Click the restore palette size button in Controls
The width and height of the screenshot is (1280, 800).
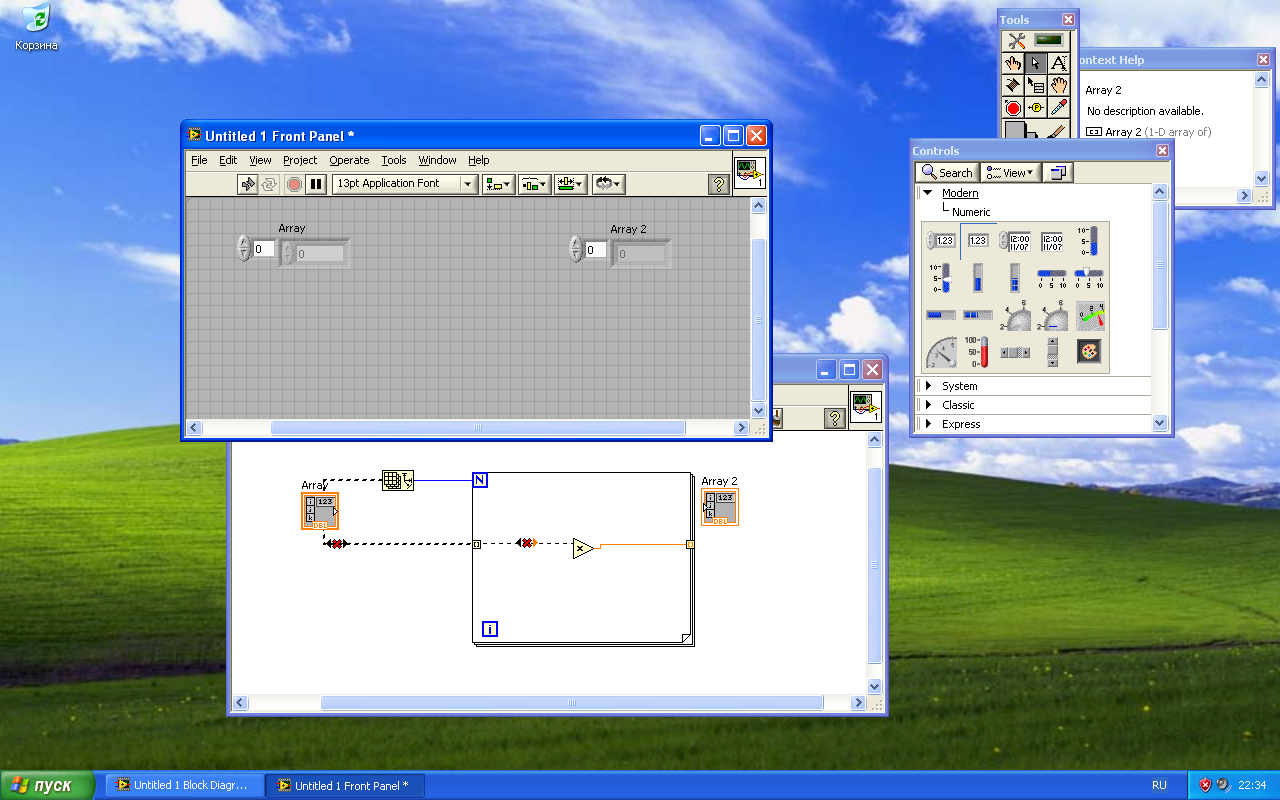pos(1058,173)
